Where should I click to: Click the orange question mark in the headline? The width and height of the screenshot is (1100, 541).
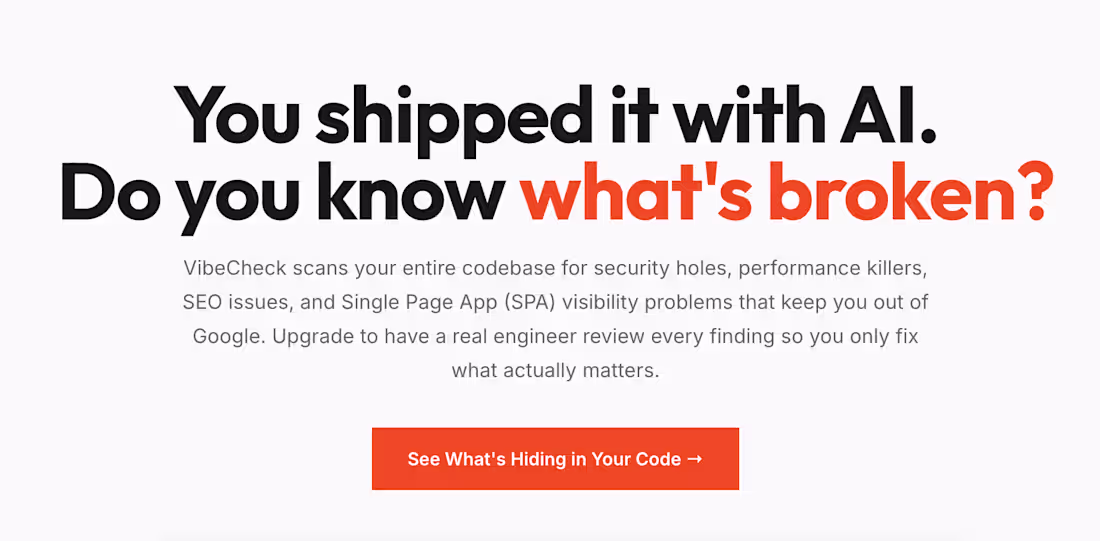tap(1025, 196)
